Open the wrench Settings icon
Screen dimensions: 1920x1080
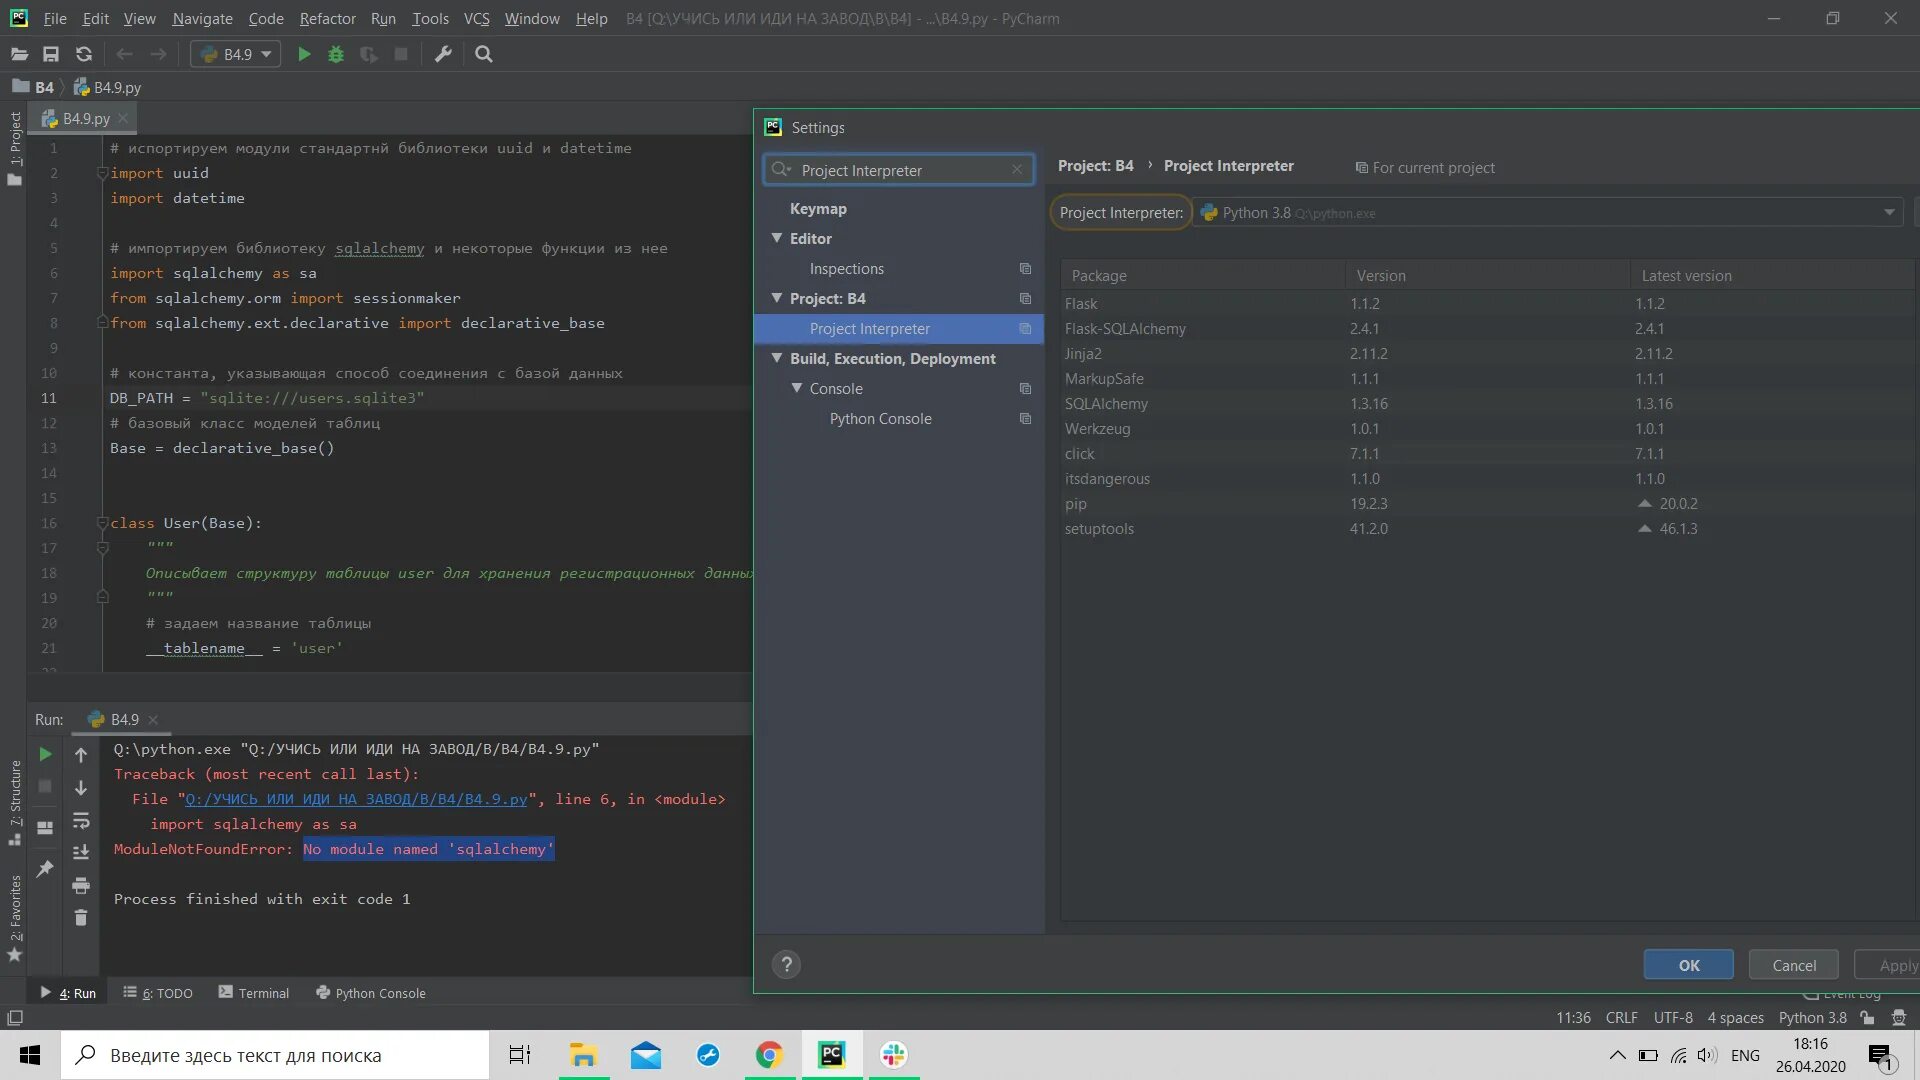pyautogui.click(x=443, y=54)
